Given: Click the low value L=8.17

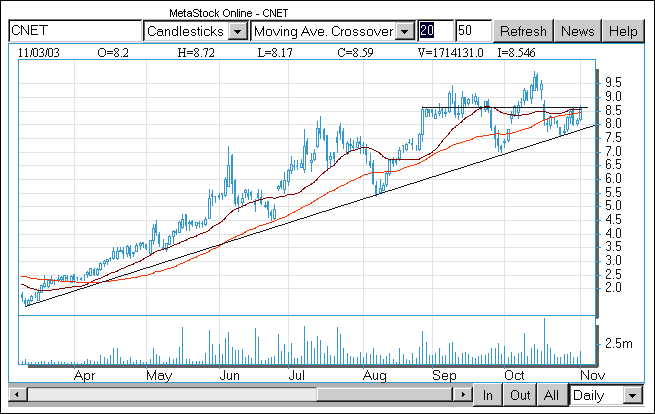Looking at the screenshot, I should [x=275, y=53].
